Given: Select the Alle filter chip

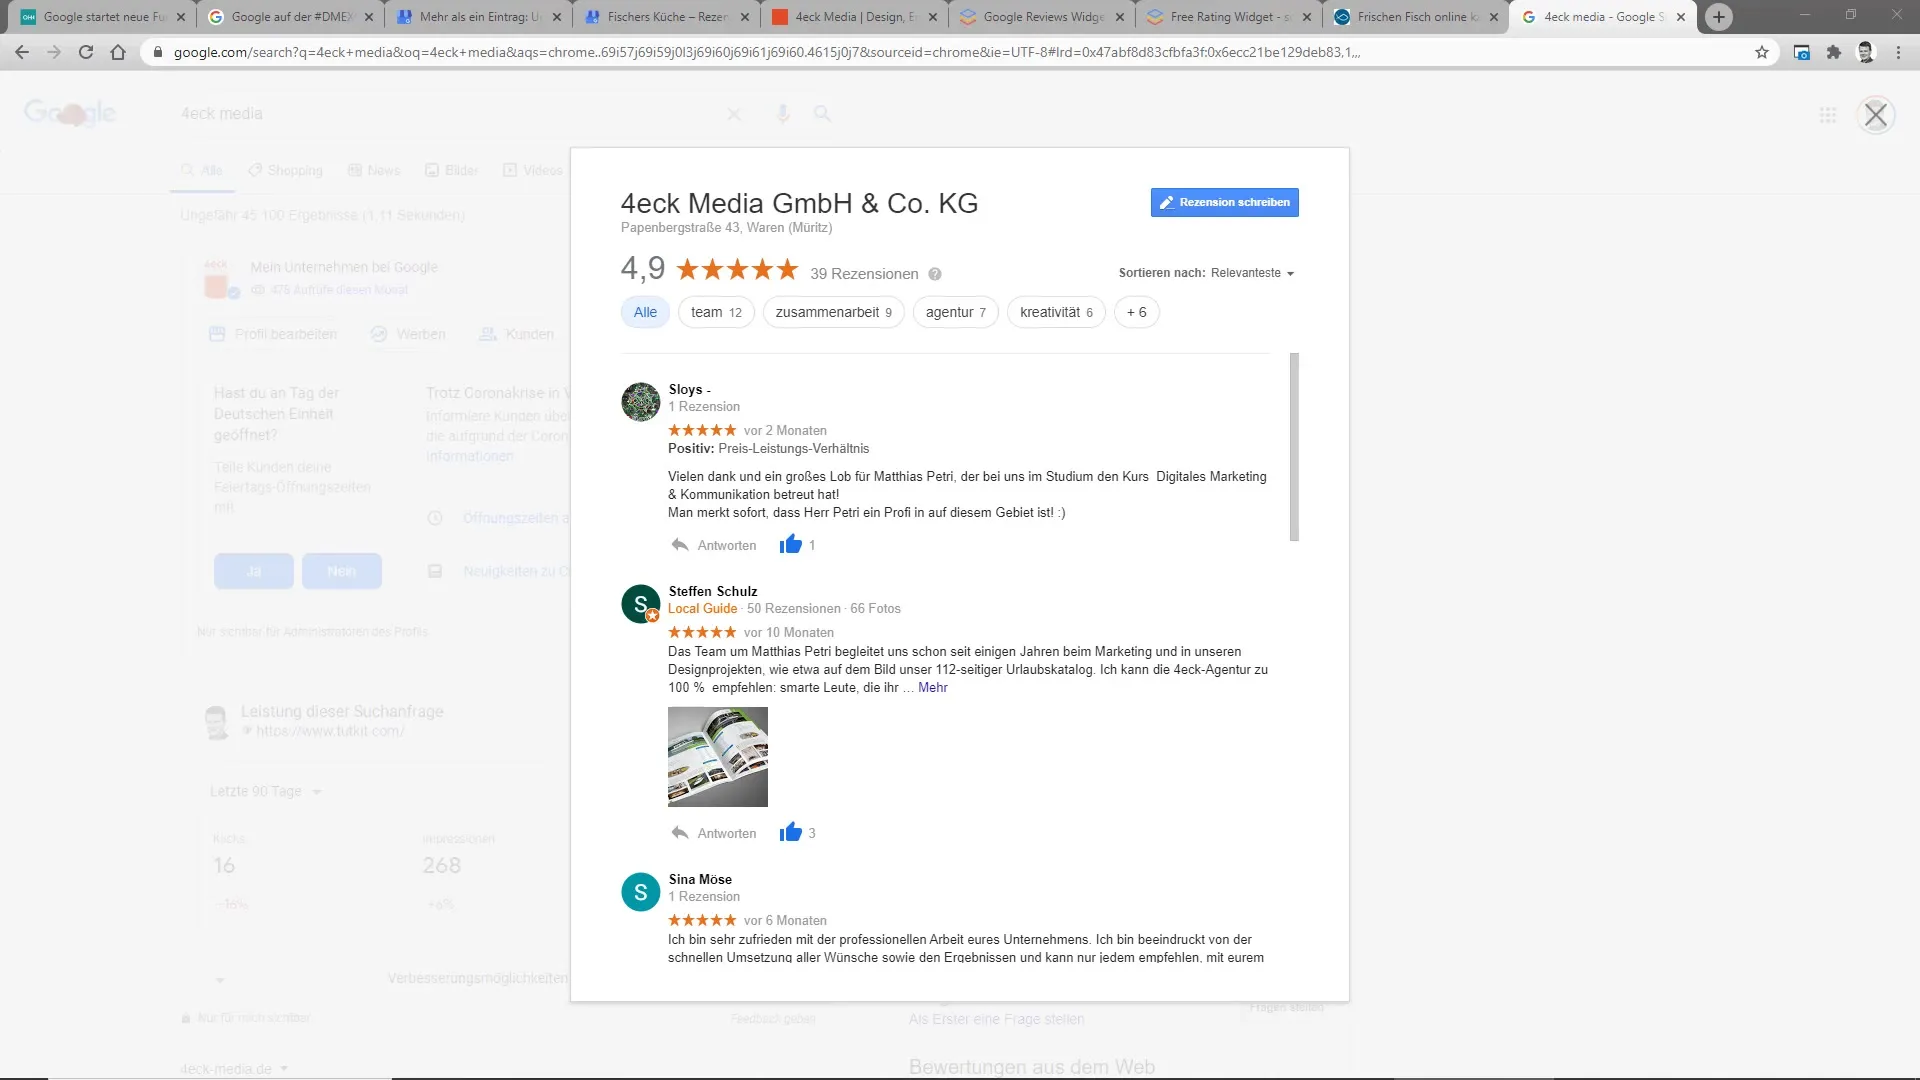Looking at the screenshot, I should tap(645, 312).
